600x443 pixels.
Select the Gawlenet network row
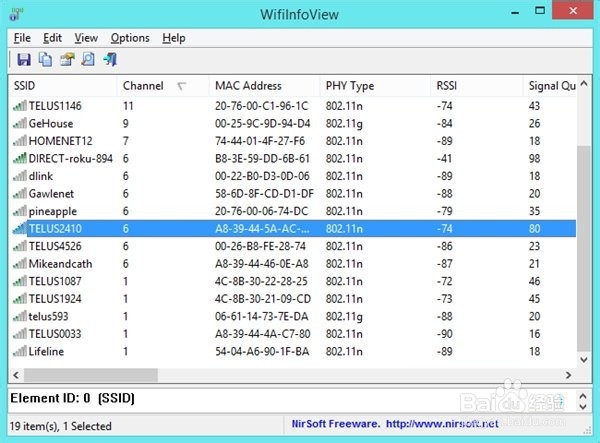click(293, 194)
